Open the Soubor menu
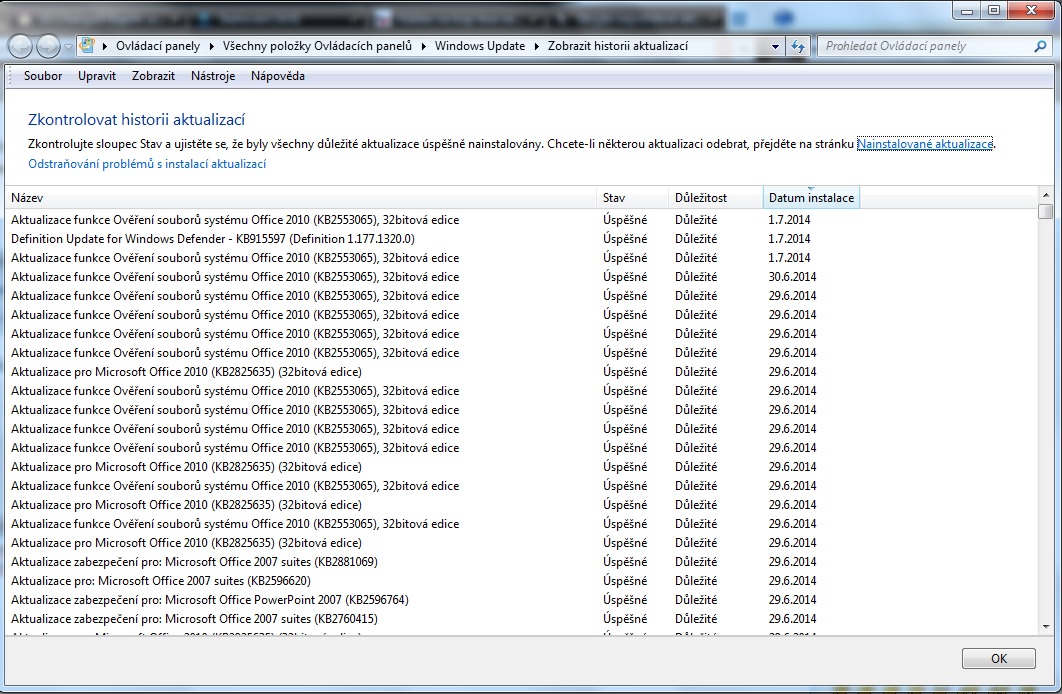Screen dimensions: 1062x694 pos(43,76)
